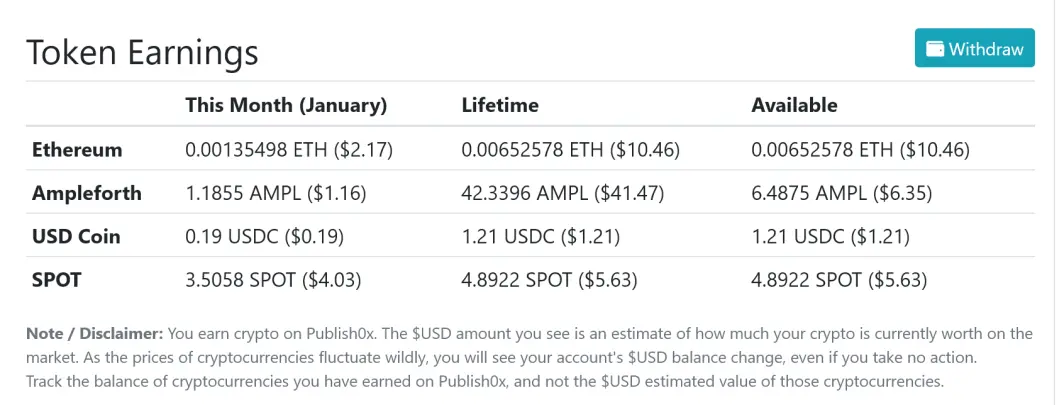
Task: Select the Ampleforth row label
Action: (x=87, y=193)
